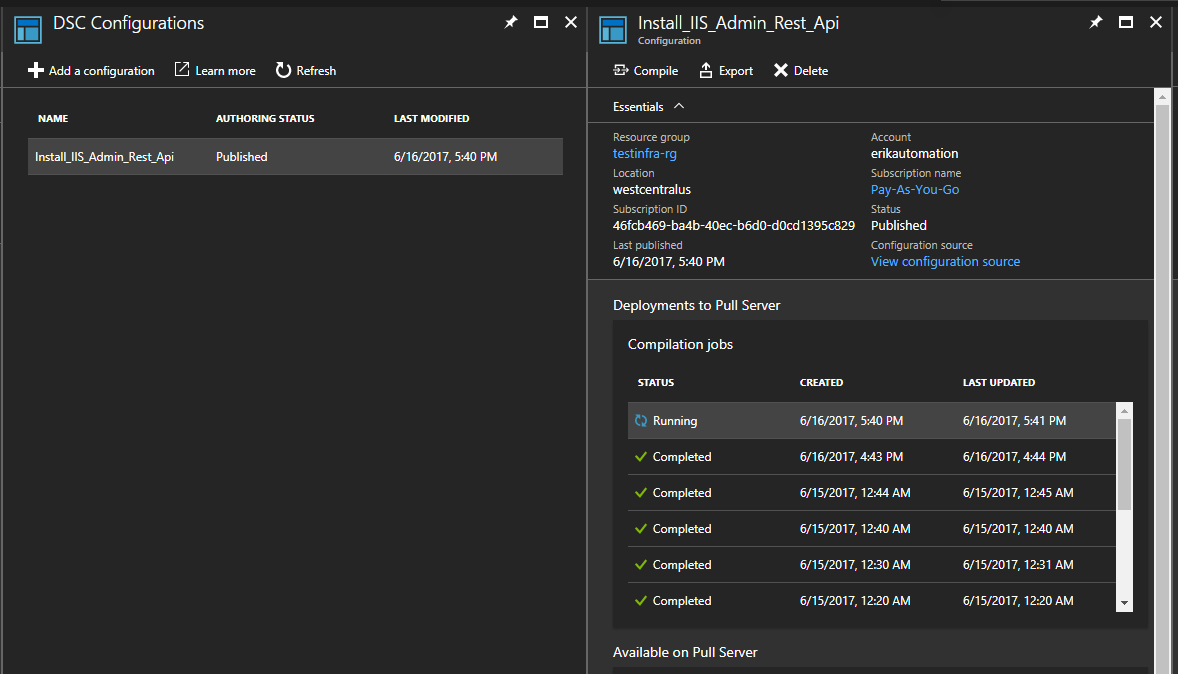Click the Add a configuration plus icon

[35, 70]
